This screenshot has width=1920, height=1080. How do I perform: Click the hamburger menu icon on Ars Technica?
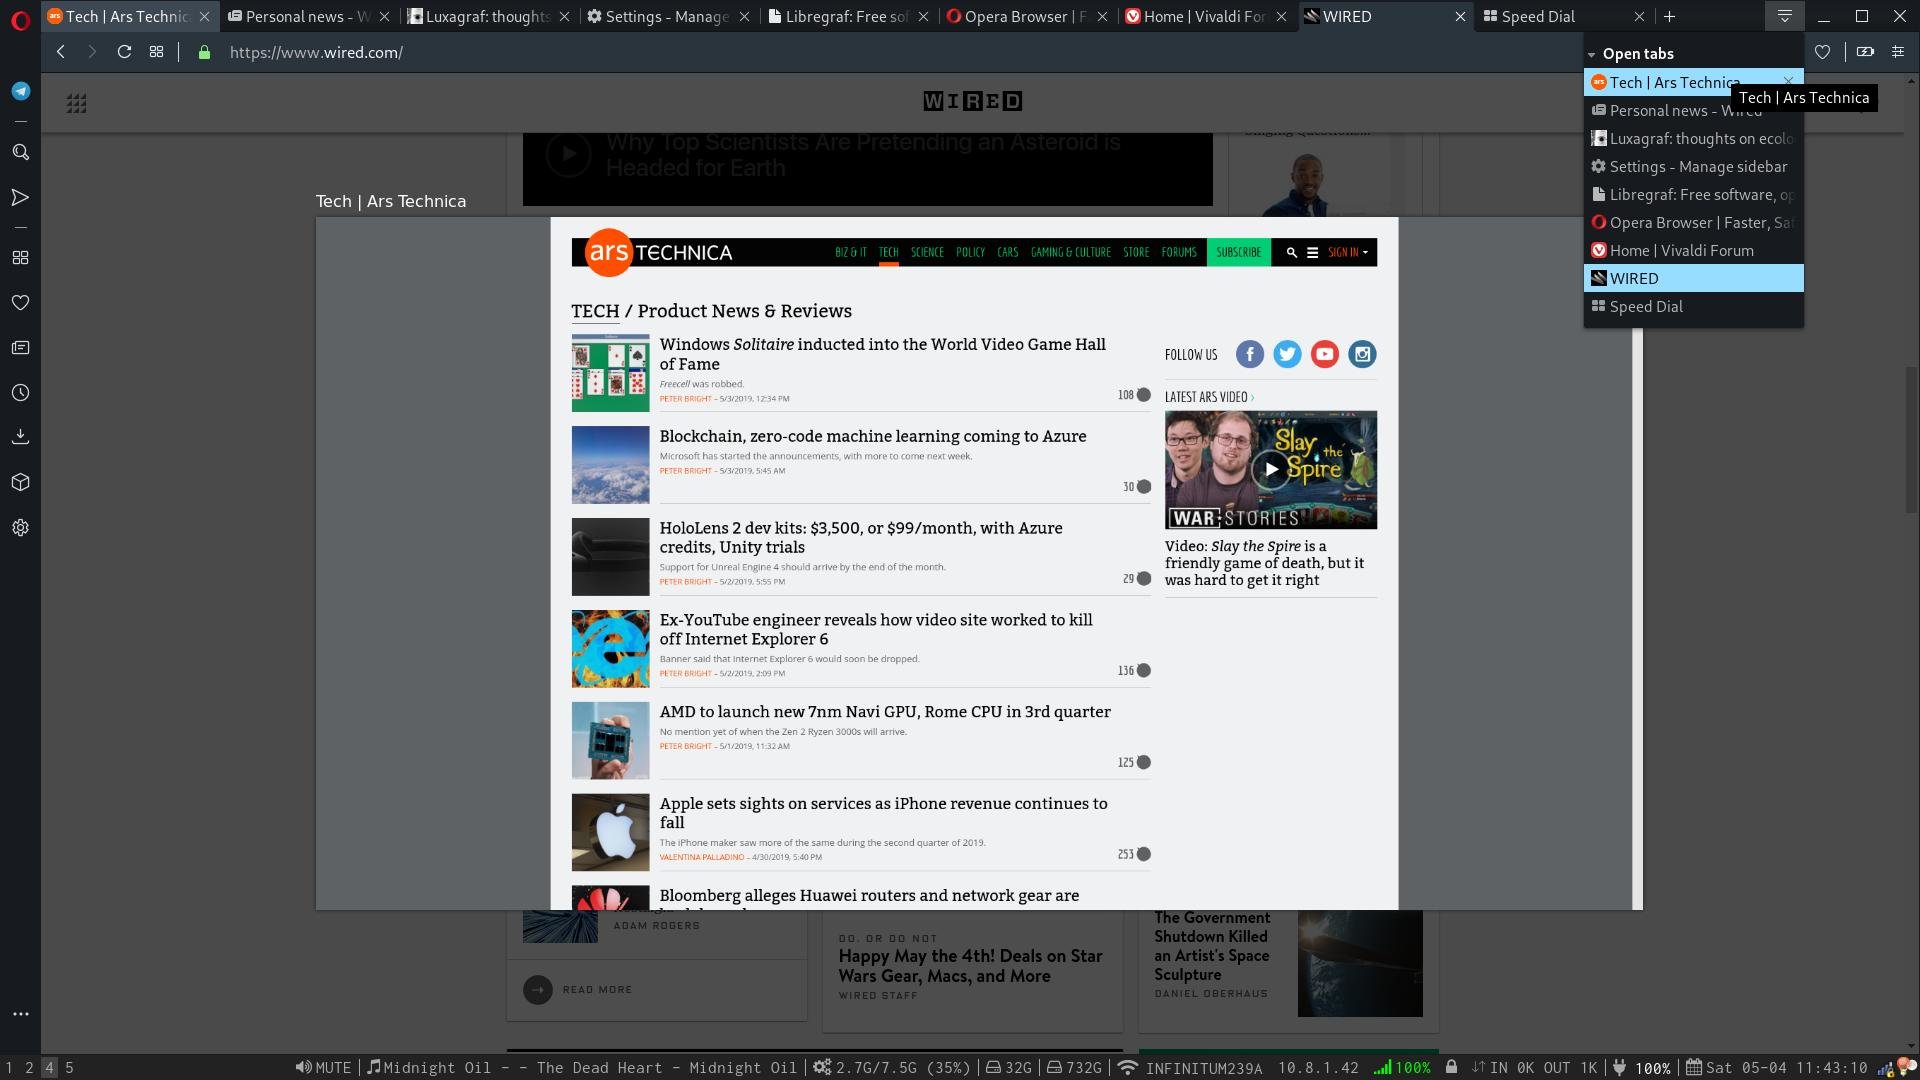click(x=1312, y=252)
